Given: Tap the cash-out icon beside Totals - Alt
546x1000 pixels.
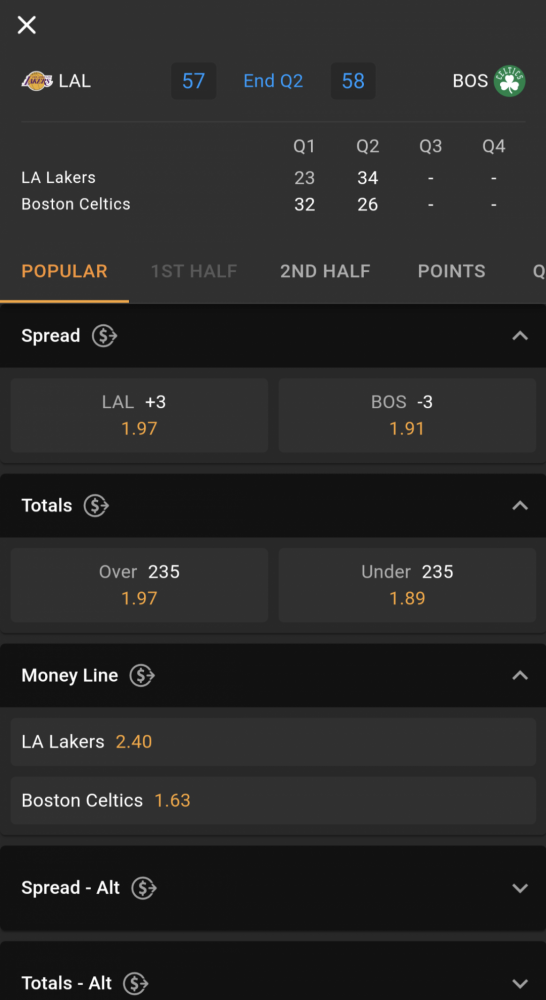Looking at the screenshot, I should 136,983.
